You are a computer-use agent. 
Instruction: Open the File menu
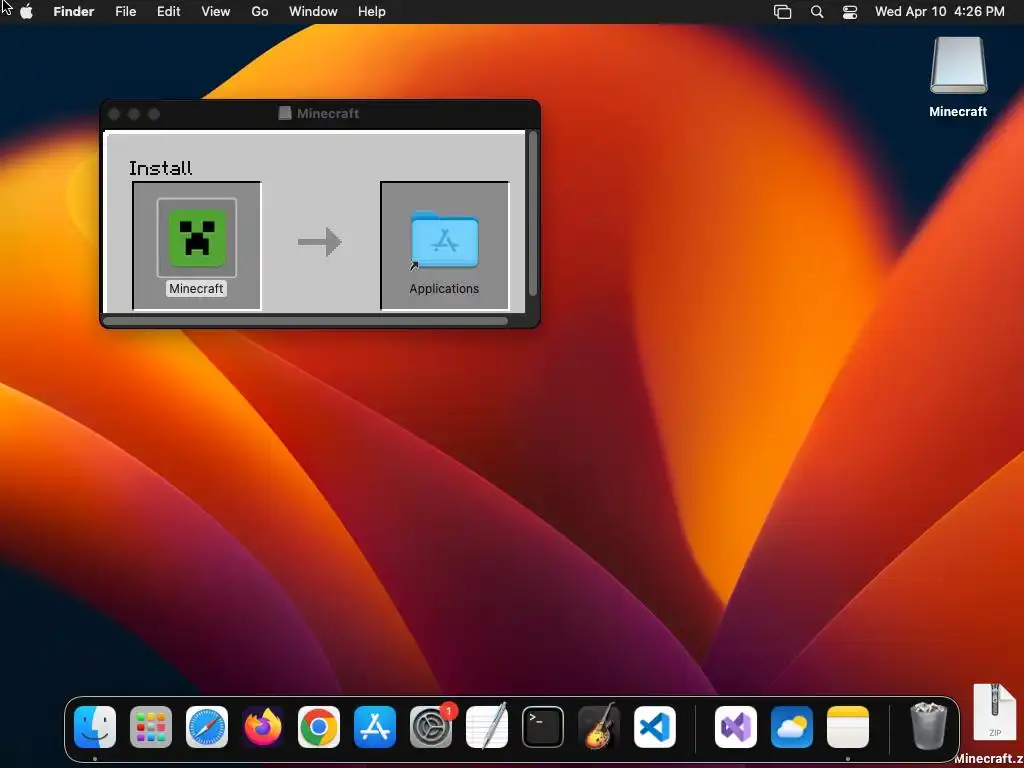125,12
